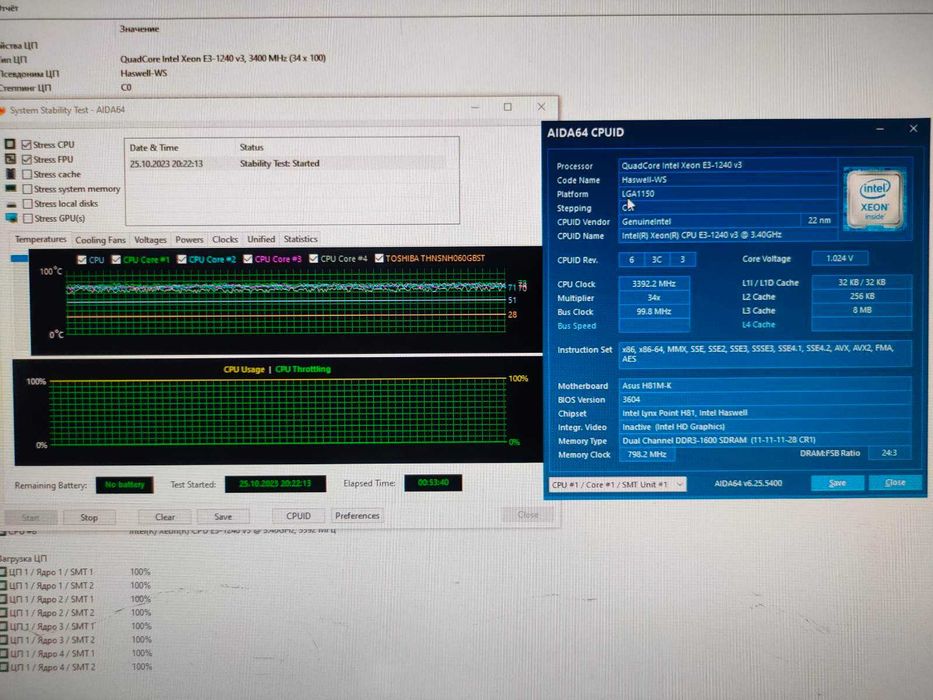Click the FPU icon beside Stress FPU

(x=10, y=159)
